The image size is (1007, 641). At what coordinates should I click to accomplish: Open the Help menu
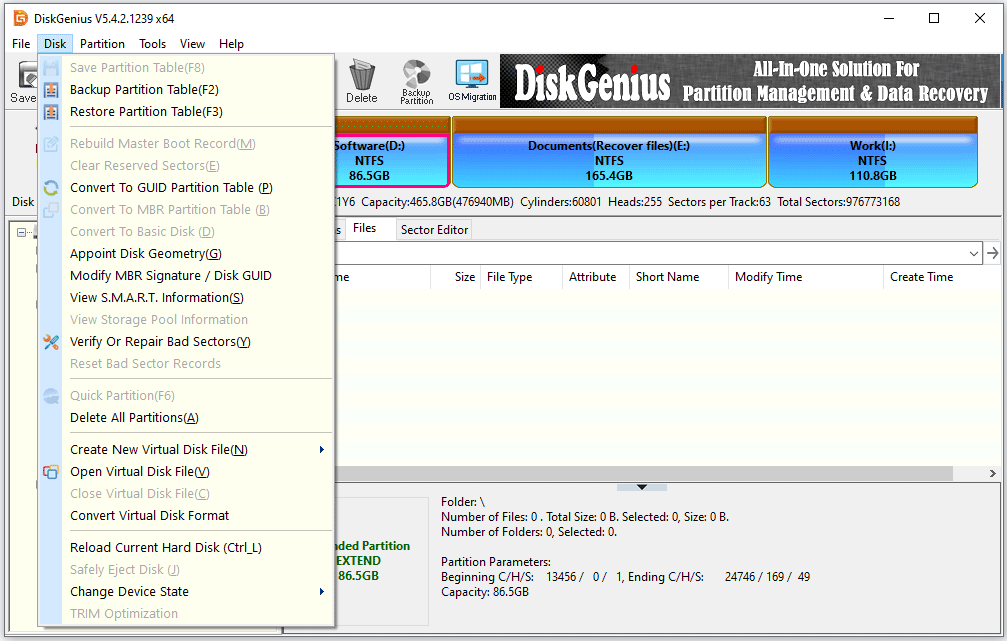[231, 44]
